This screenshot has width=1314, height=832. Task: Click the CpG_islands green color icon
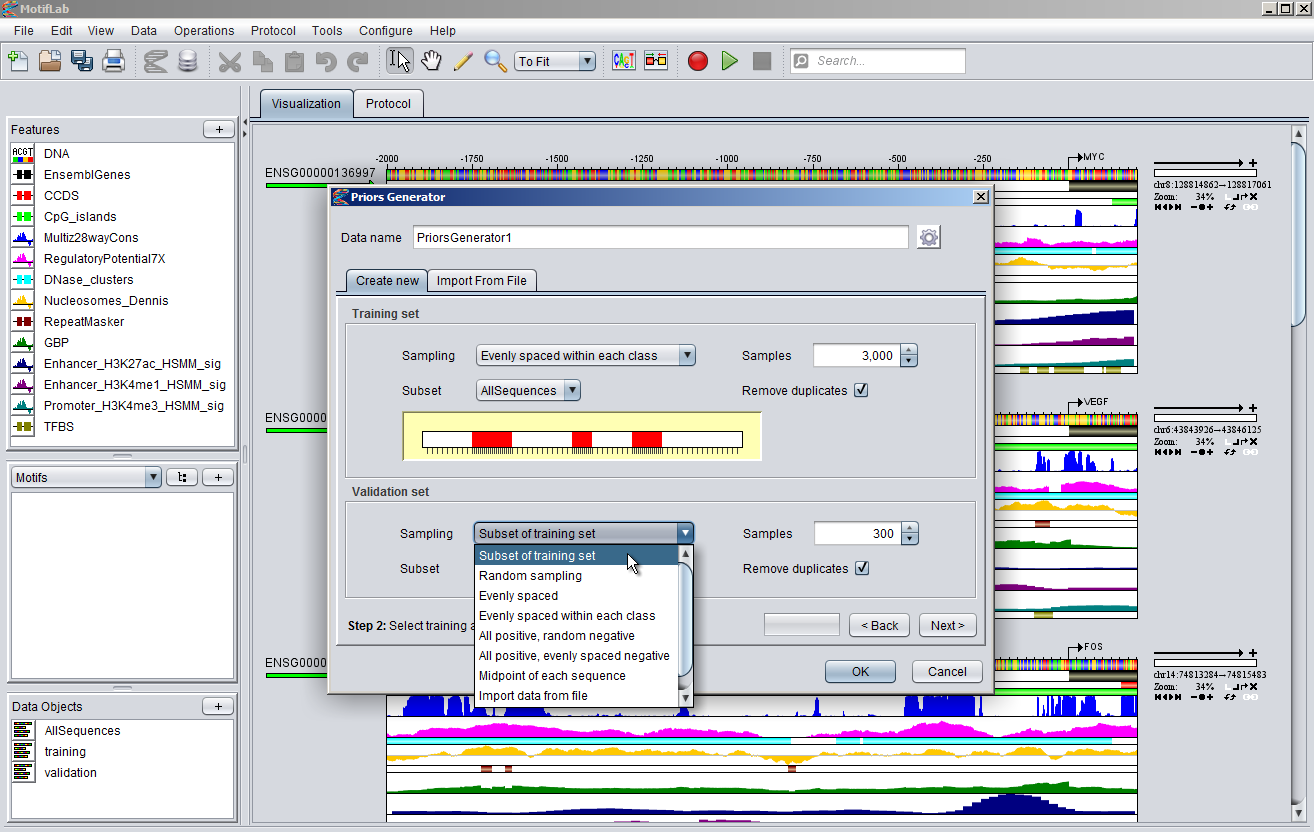point(23,217)
